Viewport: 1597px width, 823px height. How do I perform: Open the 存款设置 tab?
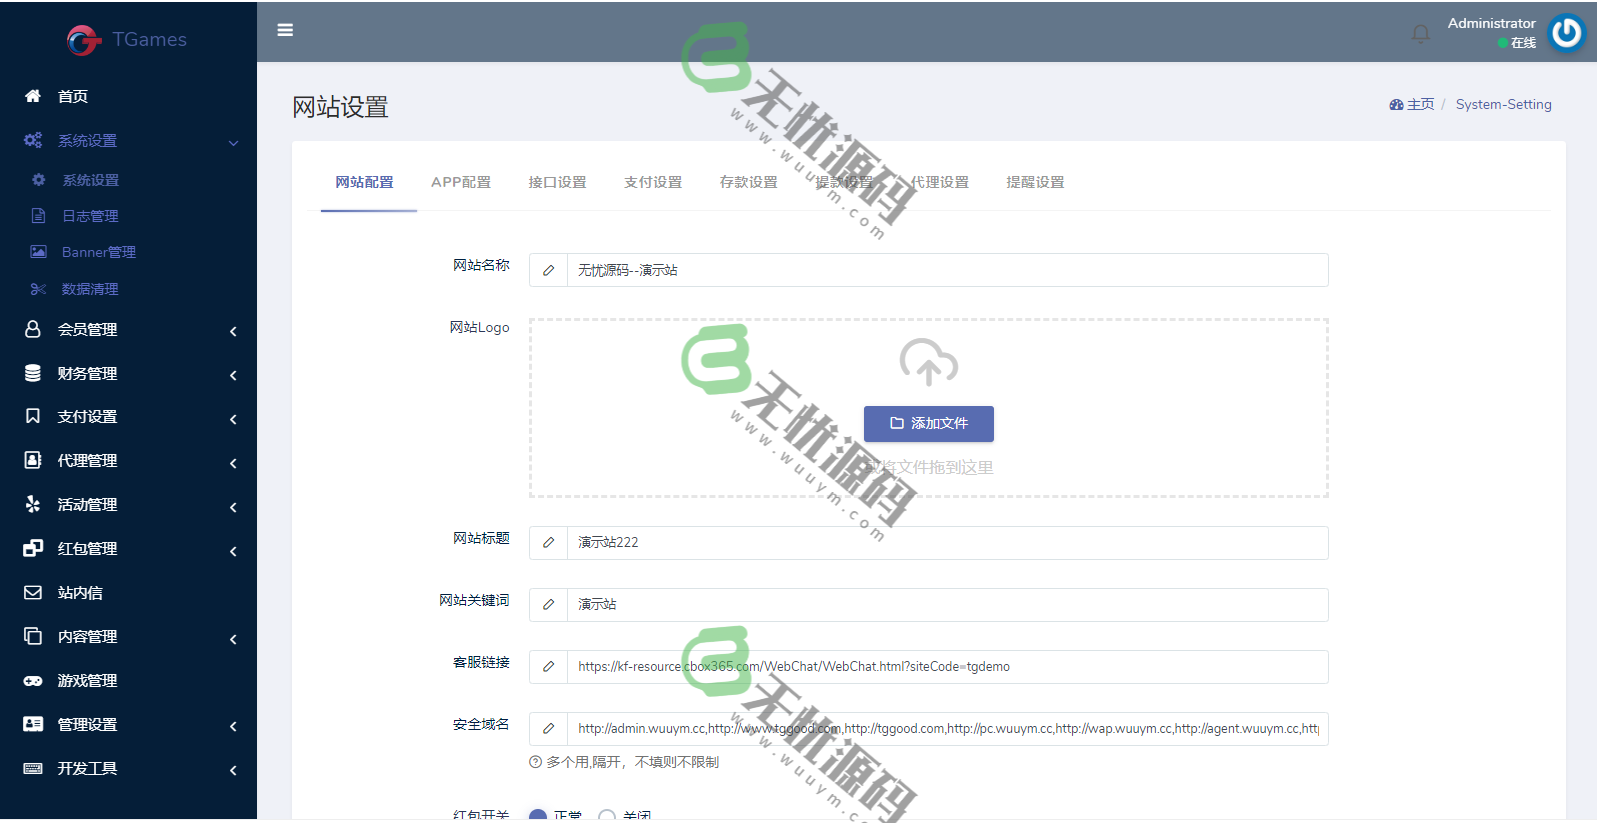749,182
